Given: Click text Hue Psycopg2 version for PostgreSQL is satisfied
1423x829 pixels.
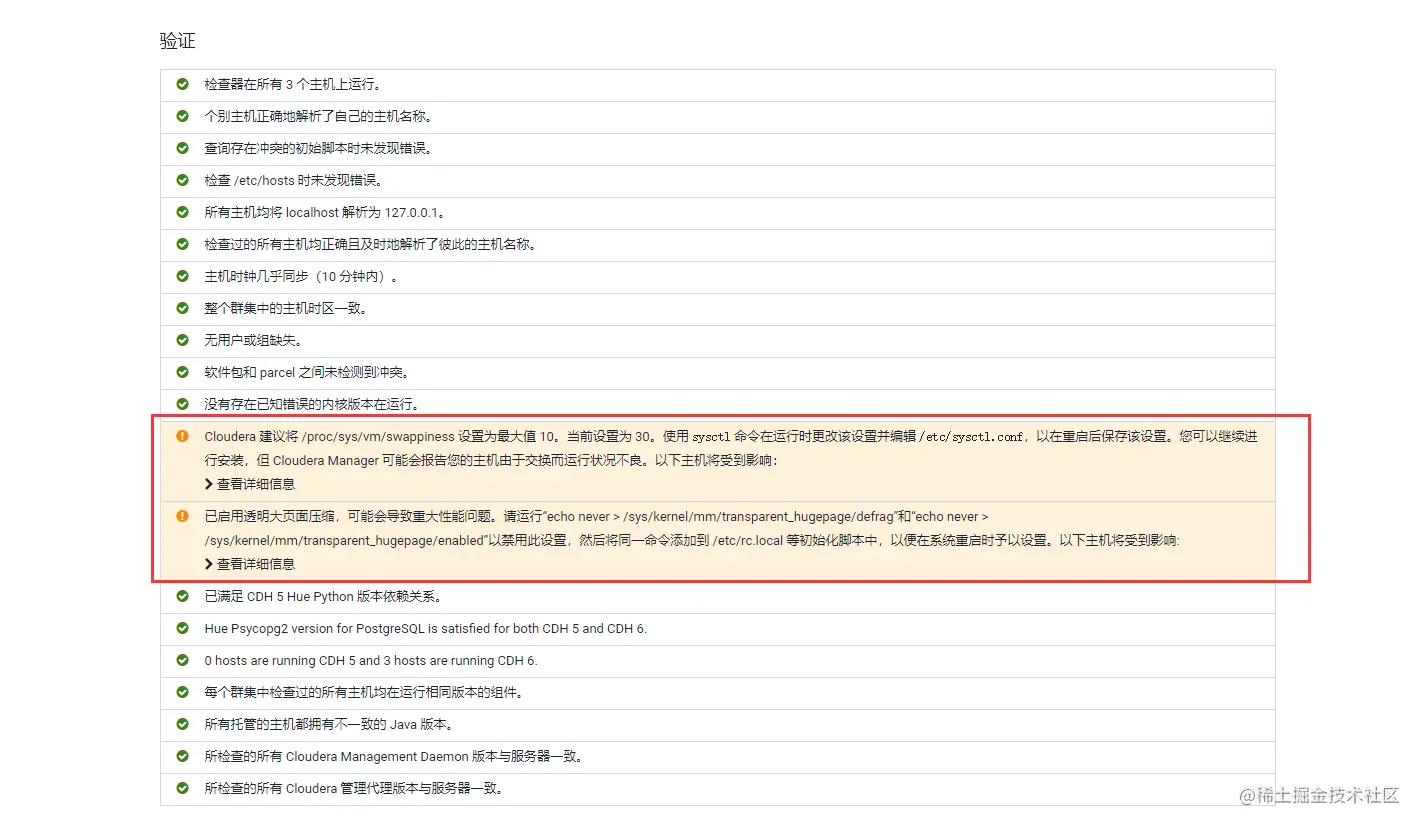Looking at the screenshot, I should 425,629.
